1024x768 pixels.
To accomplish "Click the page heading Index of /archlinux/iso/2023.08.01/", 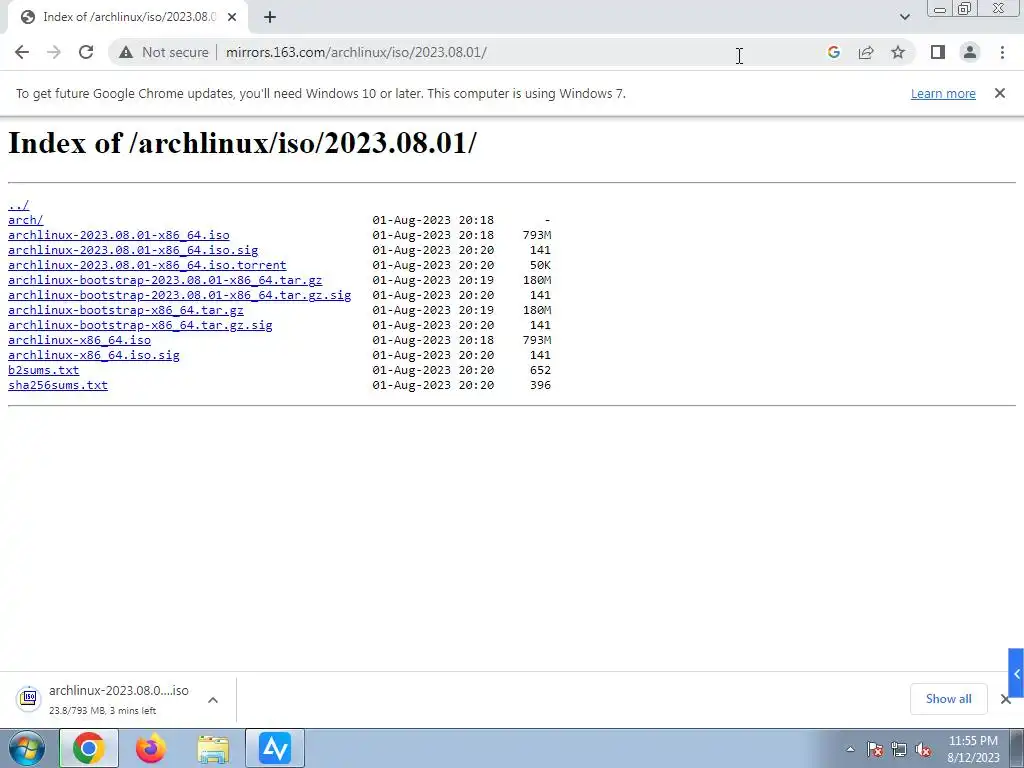I will click(x=242, y=143).
